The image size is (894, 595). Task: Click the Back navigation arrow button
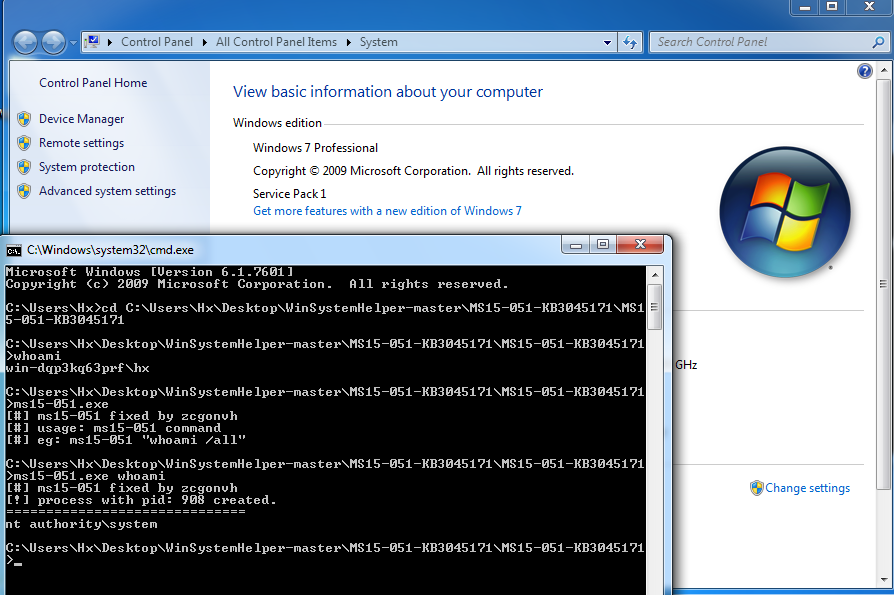[x=26, y=42]
